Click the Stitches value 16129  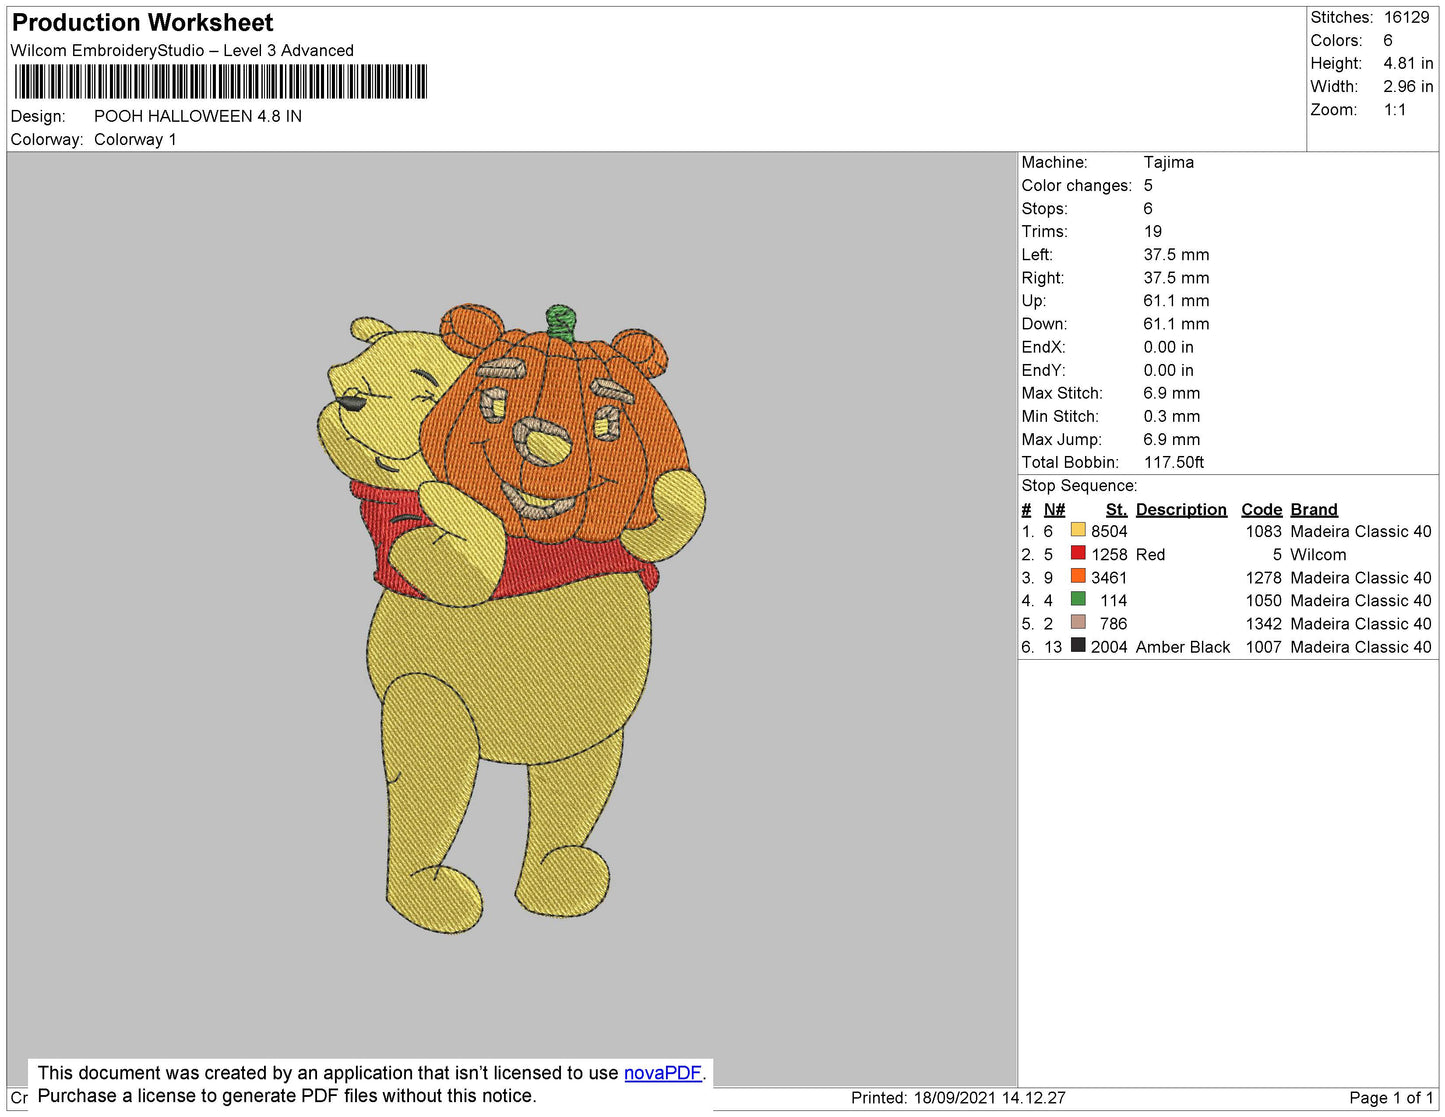[x=1406, y=17]
